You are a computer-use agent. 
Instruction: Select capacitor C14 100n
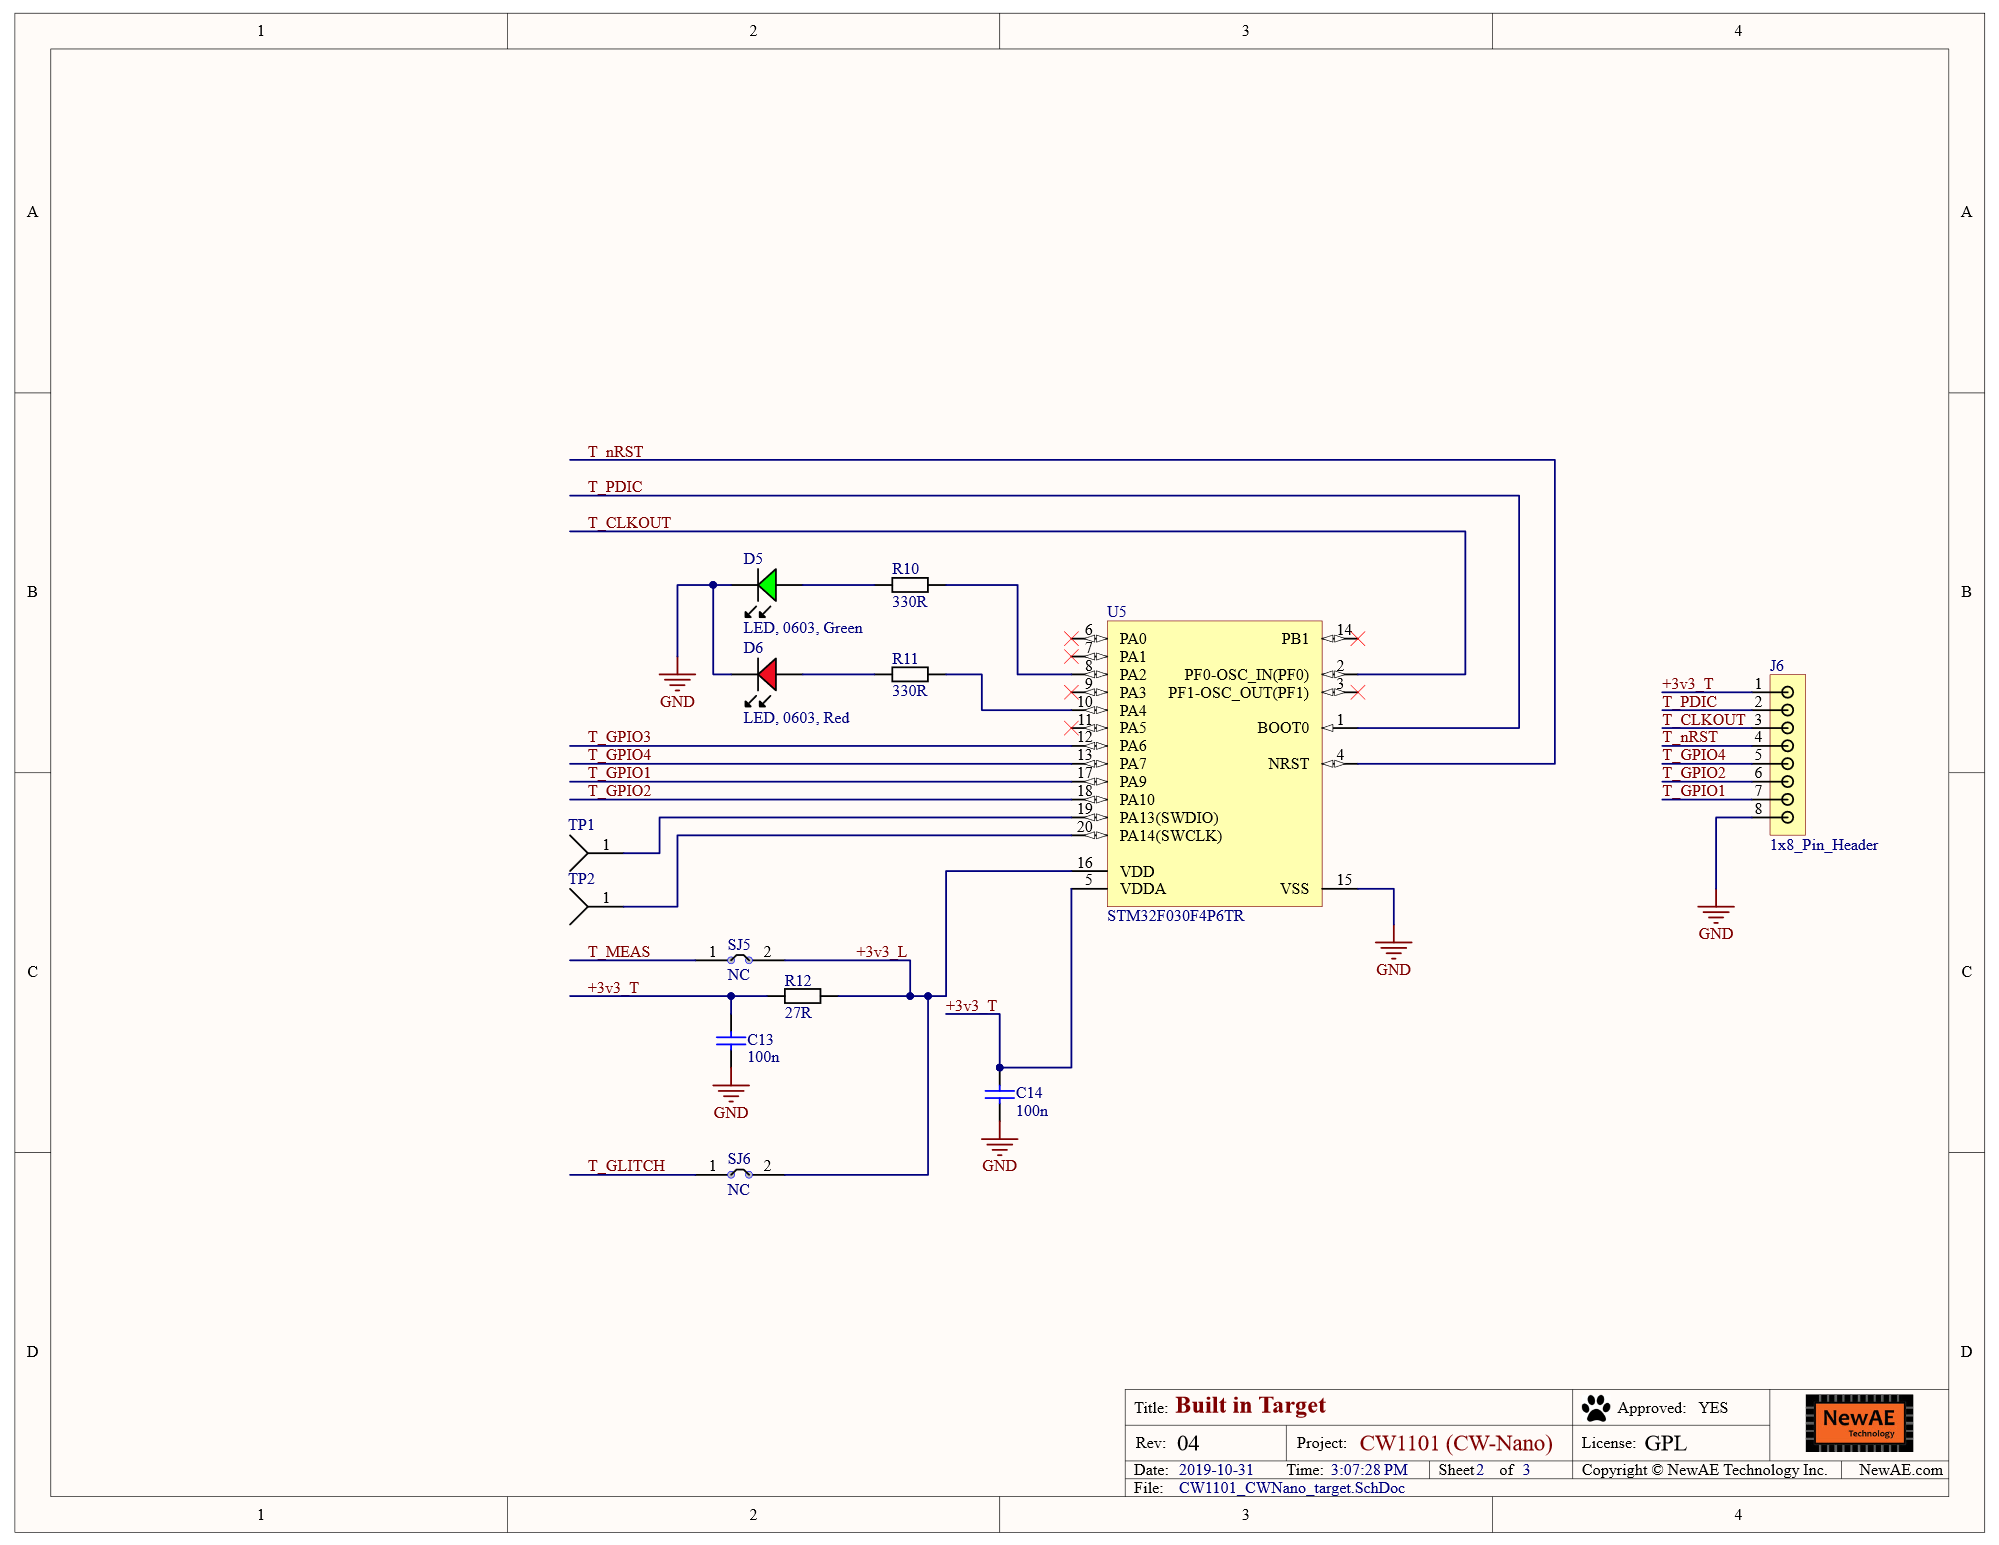click(1000, 1094)
